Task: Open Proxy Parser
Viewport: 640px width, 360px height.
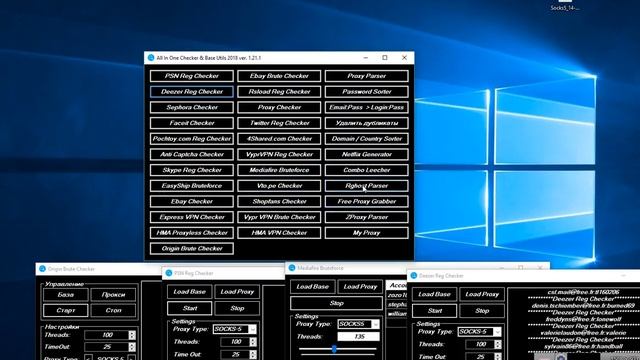Action: click(367, 76)
